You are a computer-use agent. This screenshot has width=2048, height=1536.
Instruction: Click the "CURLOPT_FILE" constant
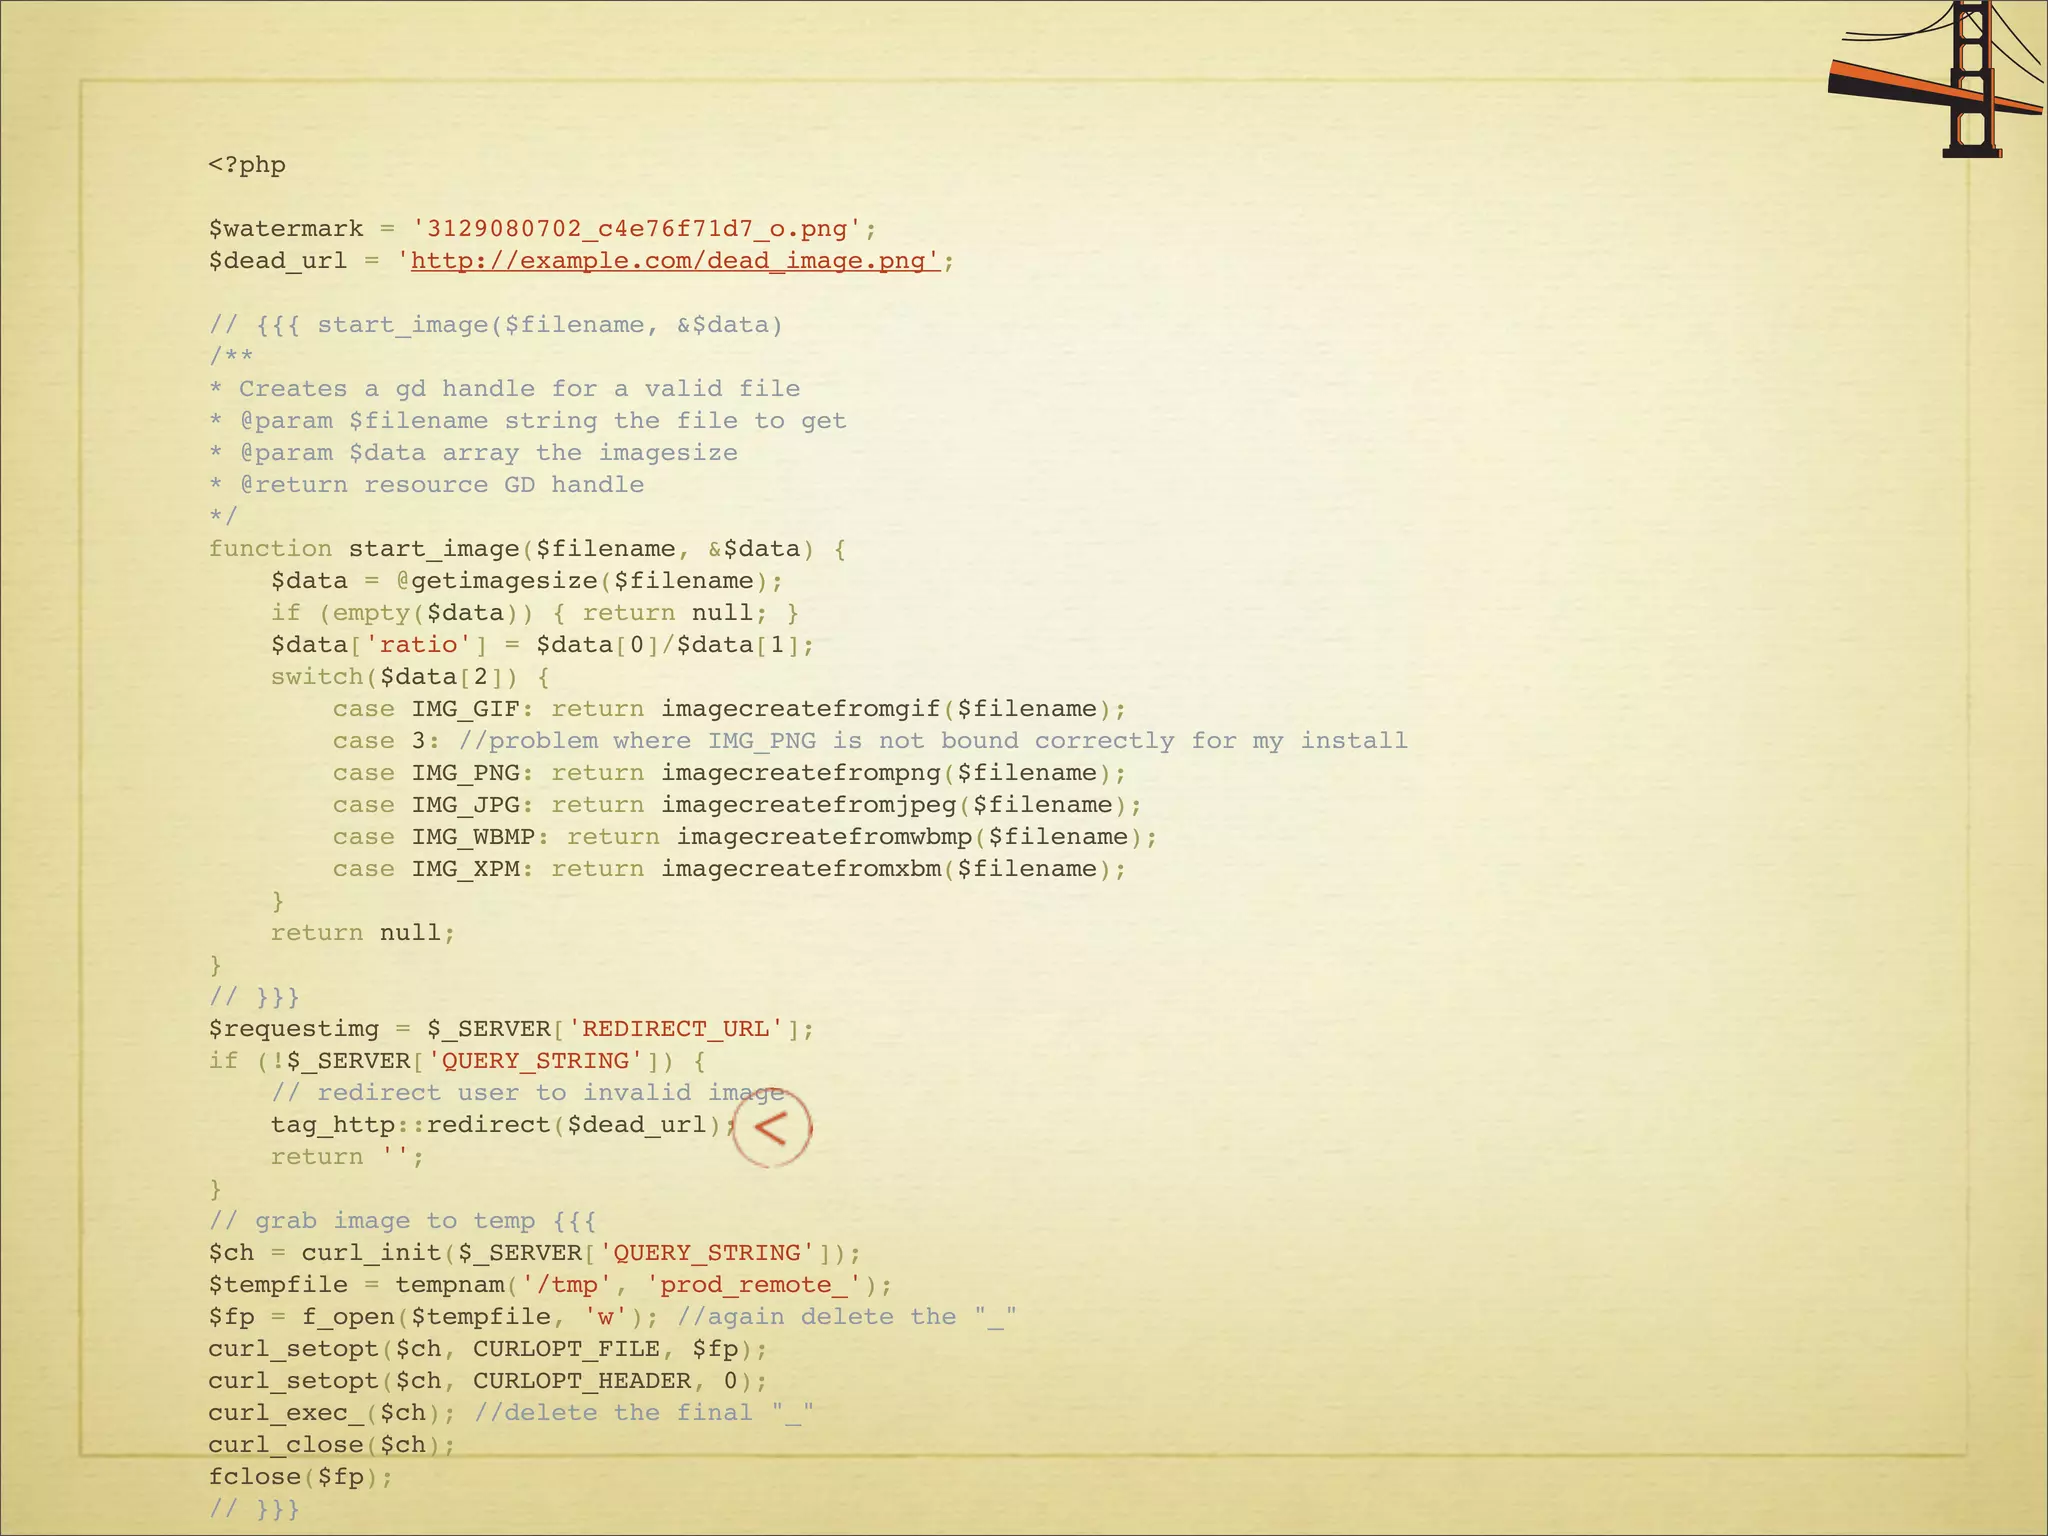tap(566, 1349)
